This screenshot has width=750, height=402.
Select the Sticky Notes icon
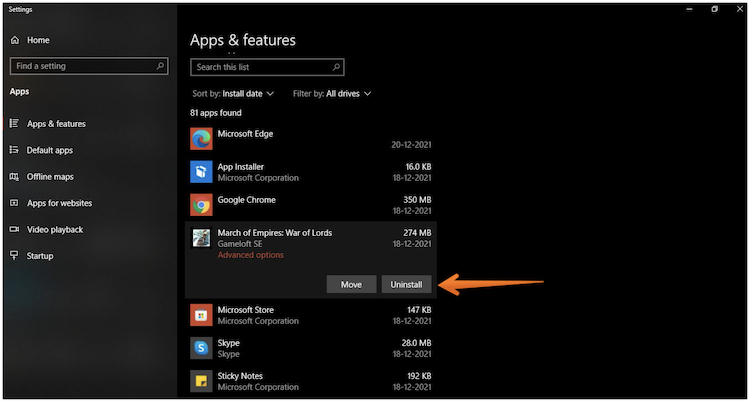point(201,381)
